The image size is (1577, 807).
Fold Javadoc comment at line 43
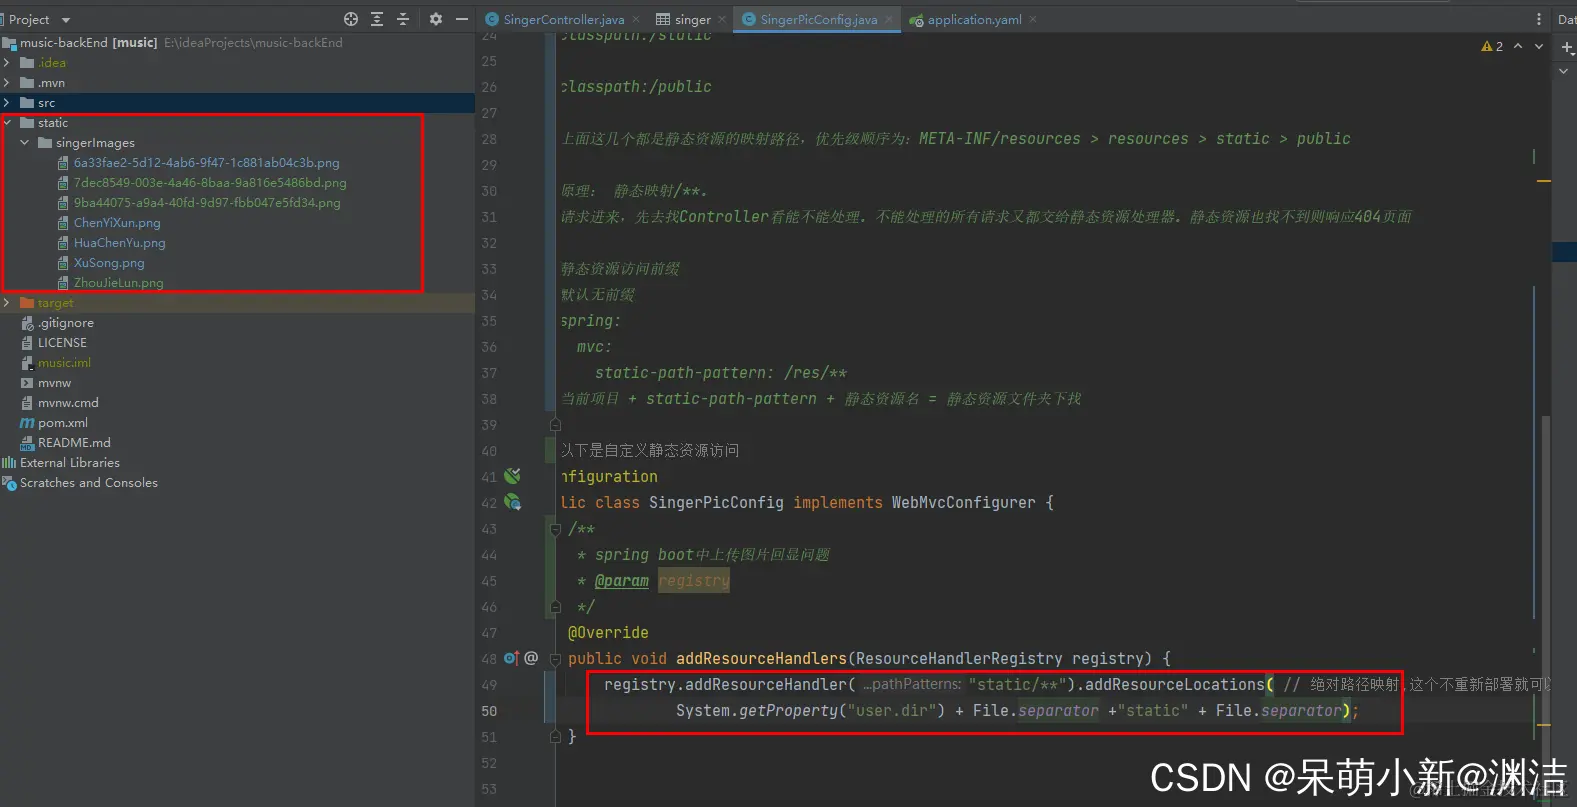point(555,528)
